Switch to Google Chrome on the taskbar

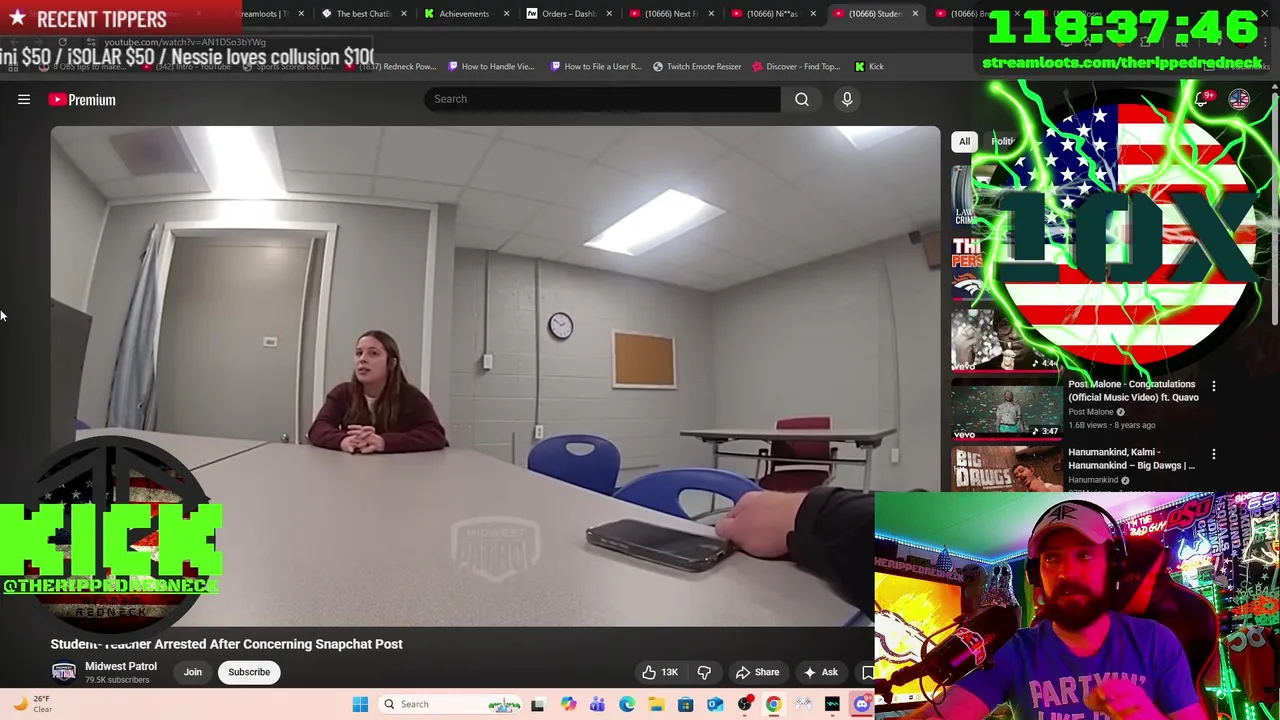(774, 704)
